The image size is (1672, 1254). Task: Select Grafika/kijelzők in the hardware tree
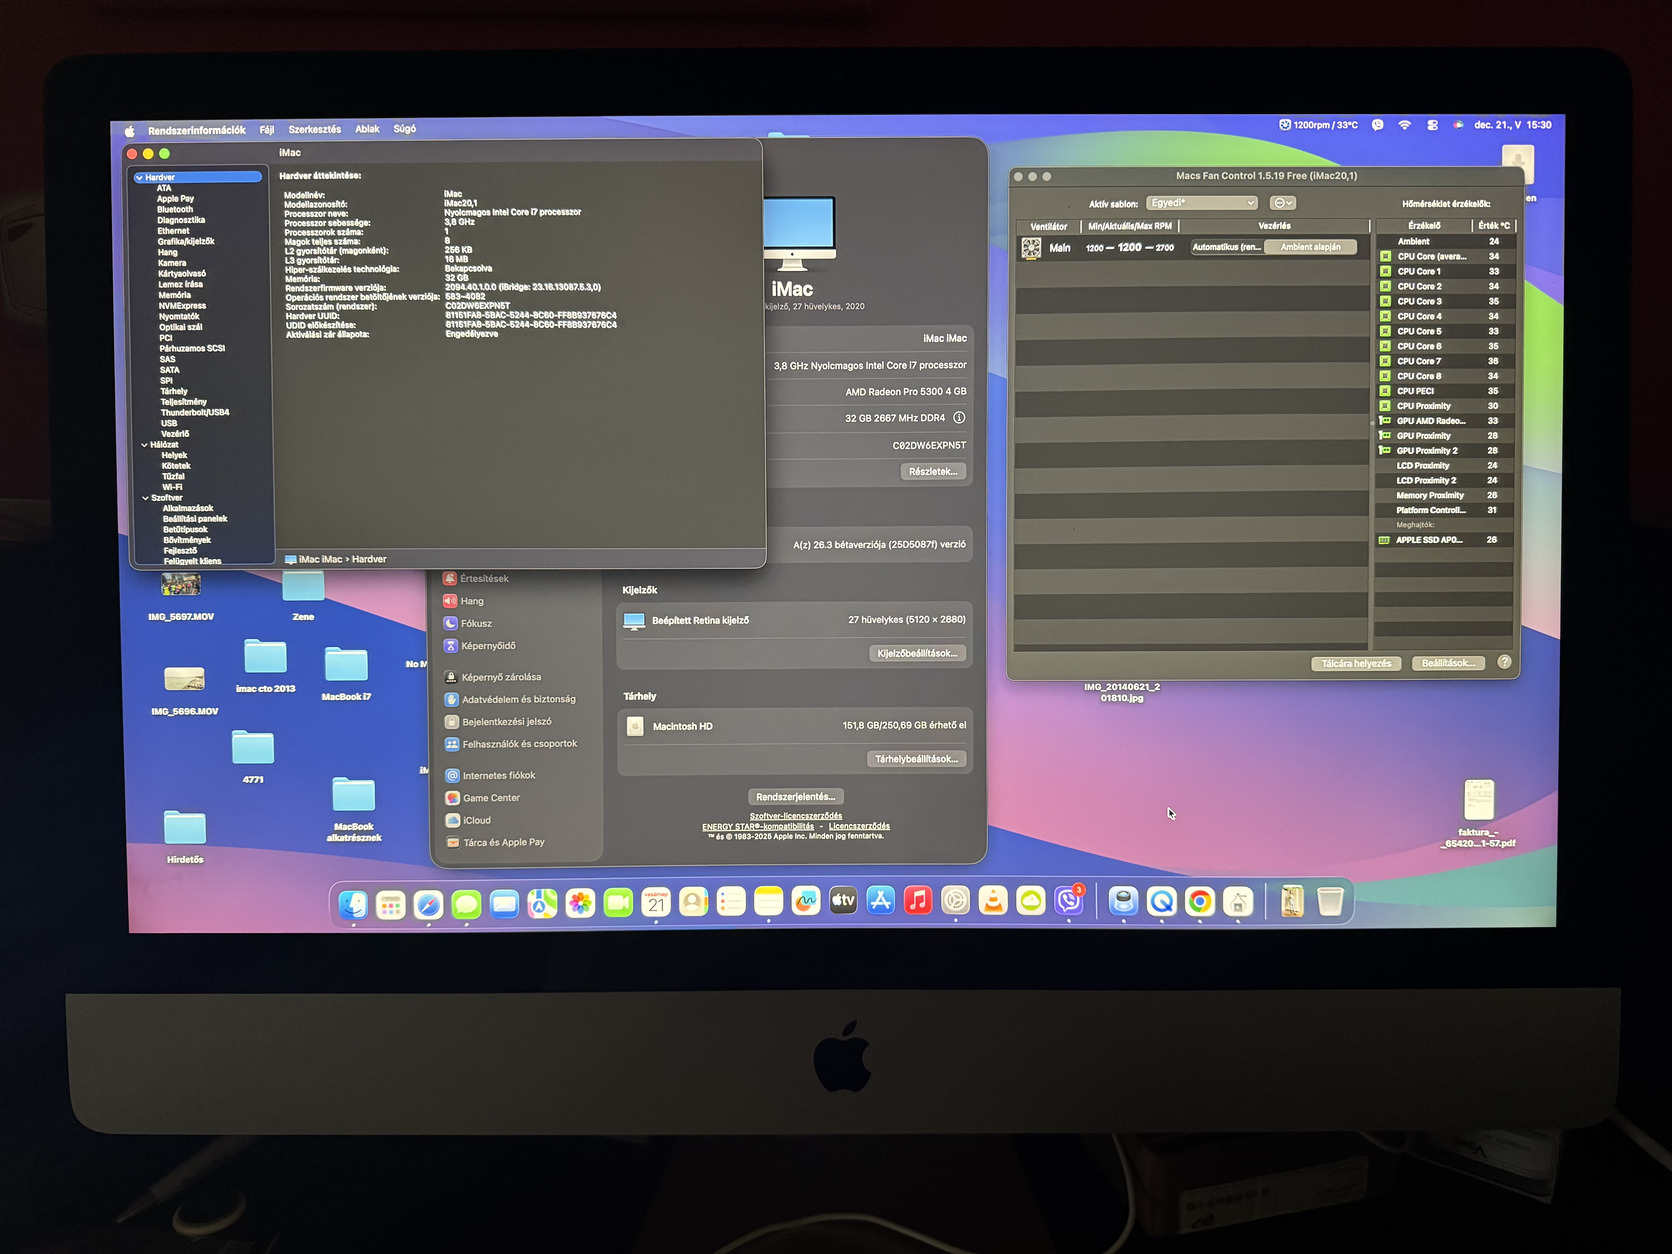pyautogui.click(x=186, y=241)
